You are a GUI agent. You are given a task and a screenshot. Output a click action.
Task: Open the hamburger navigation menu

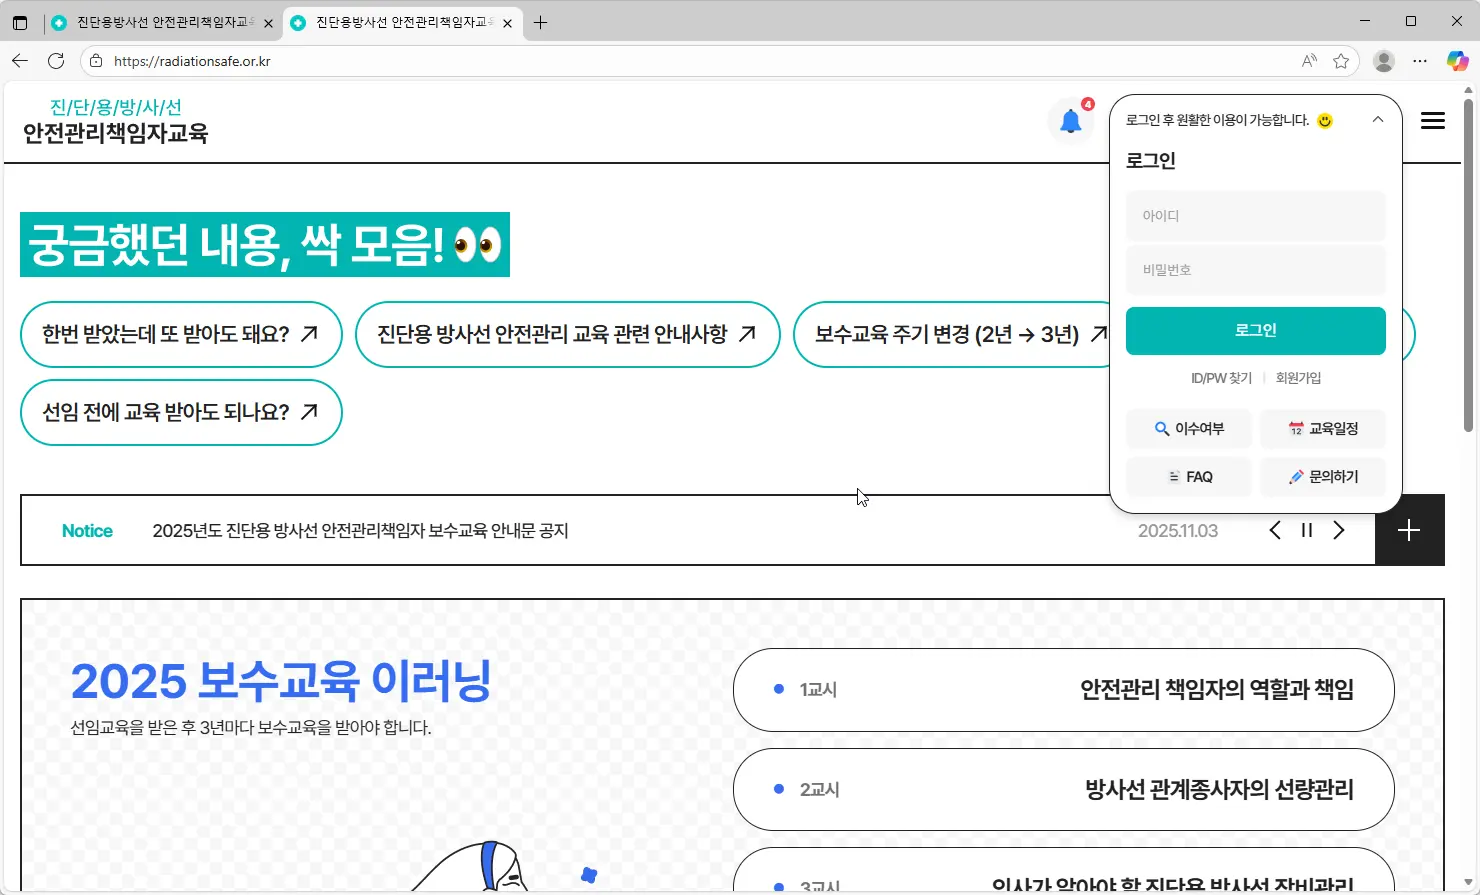pyautogui.click(x=1432, y=120)
